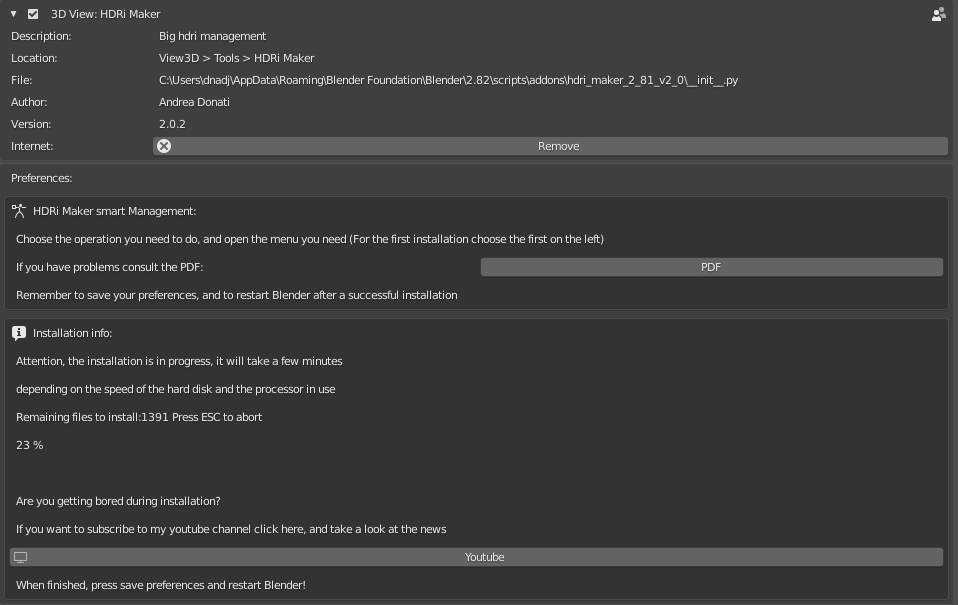Click the Preferences section label
This screenshot has height=605, width=958.
point(42,178)
